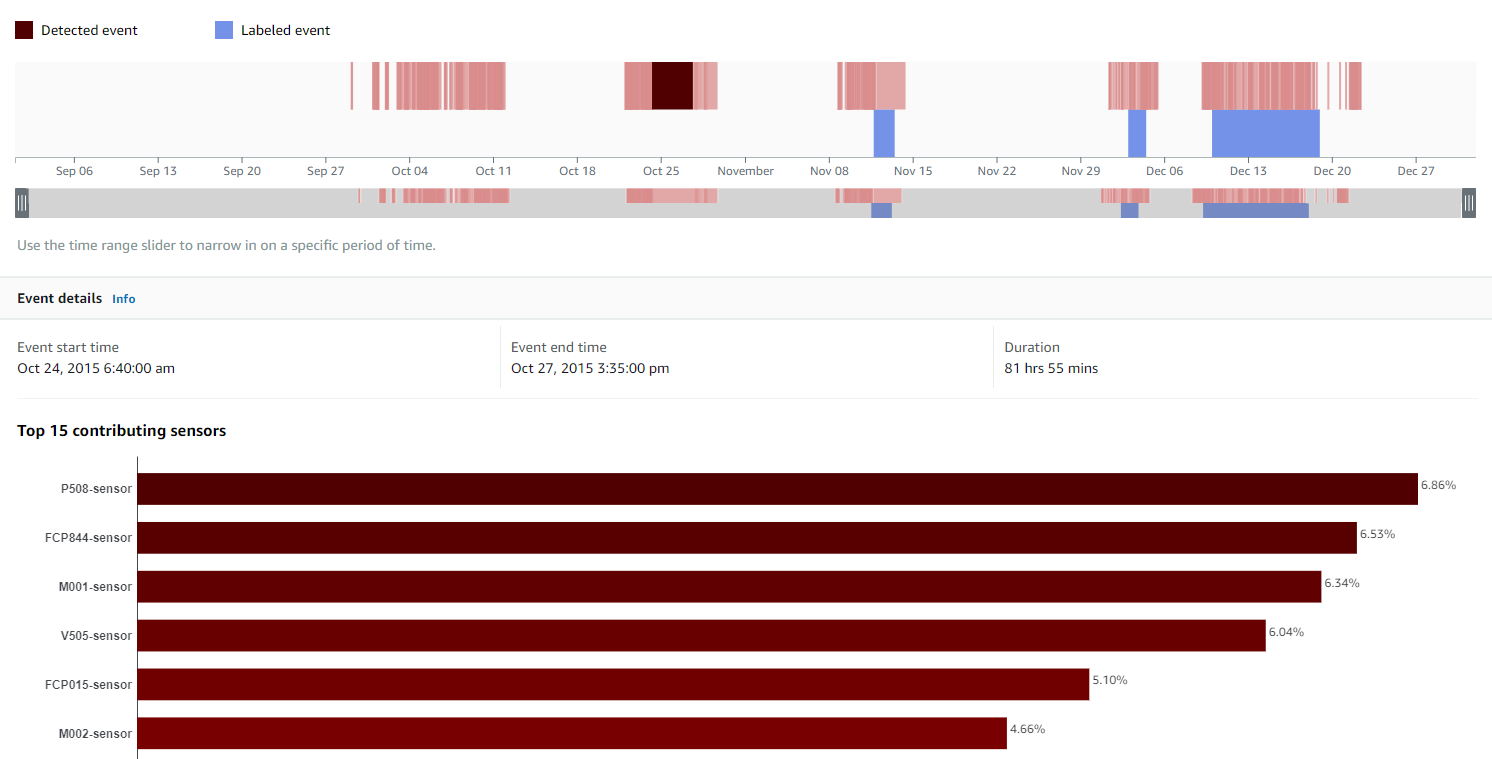Click the "Oct 25" timeline axis label

661,171
